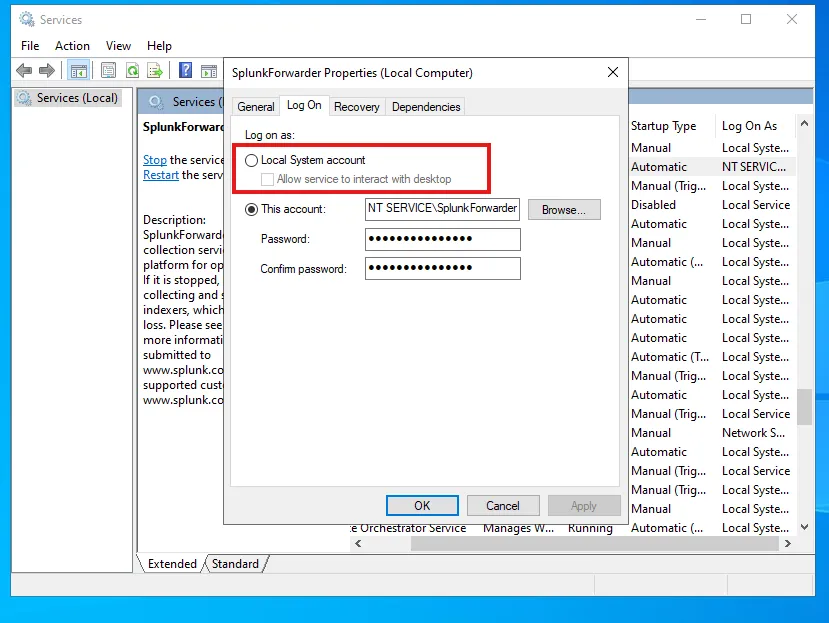
Task: Click the Password input field
Action: 442,240
